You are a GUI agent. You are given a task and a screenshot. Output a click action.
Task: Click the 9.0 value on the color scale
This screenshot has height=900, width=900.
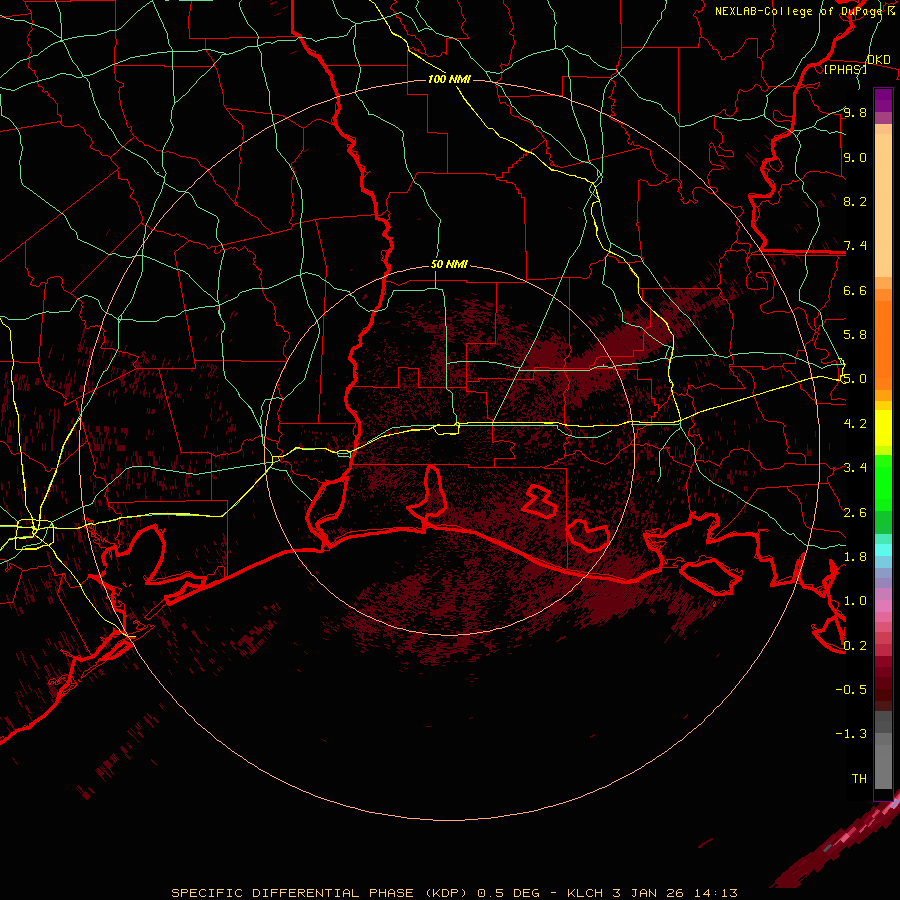click(x=855, y=157)
